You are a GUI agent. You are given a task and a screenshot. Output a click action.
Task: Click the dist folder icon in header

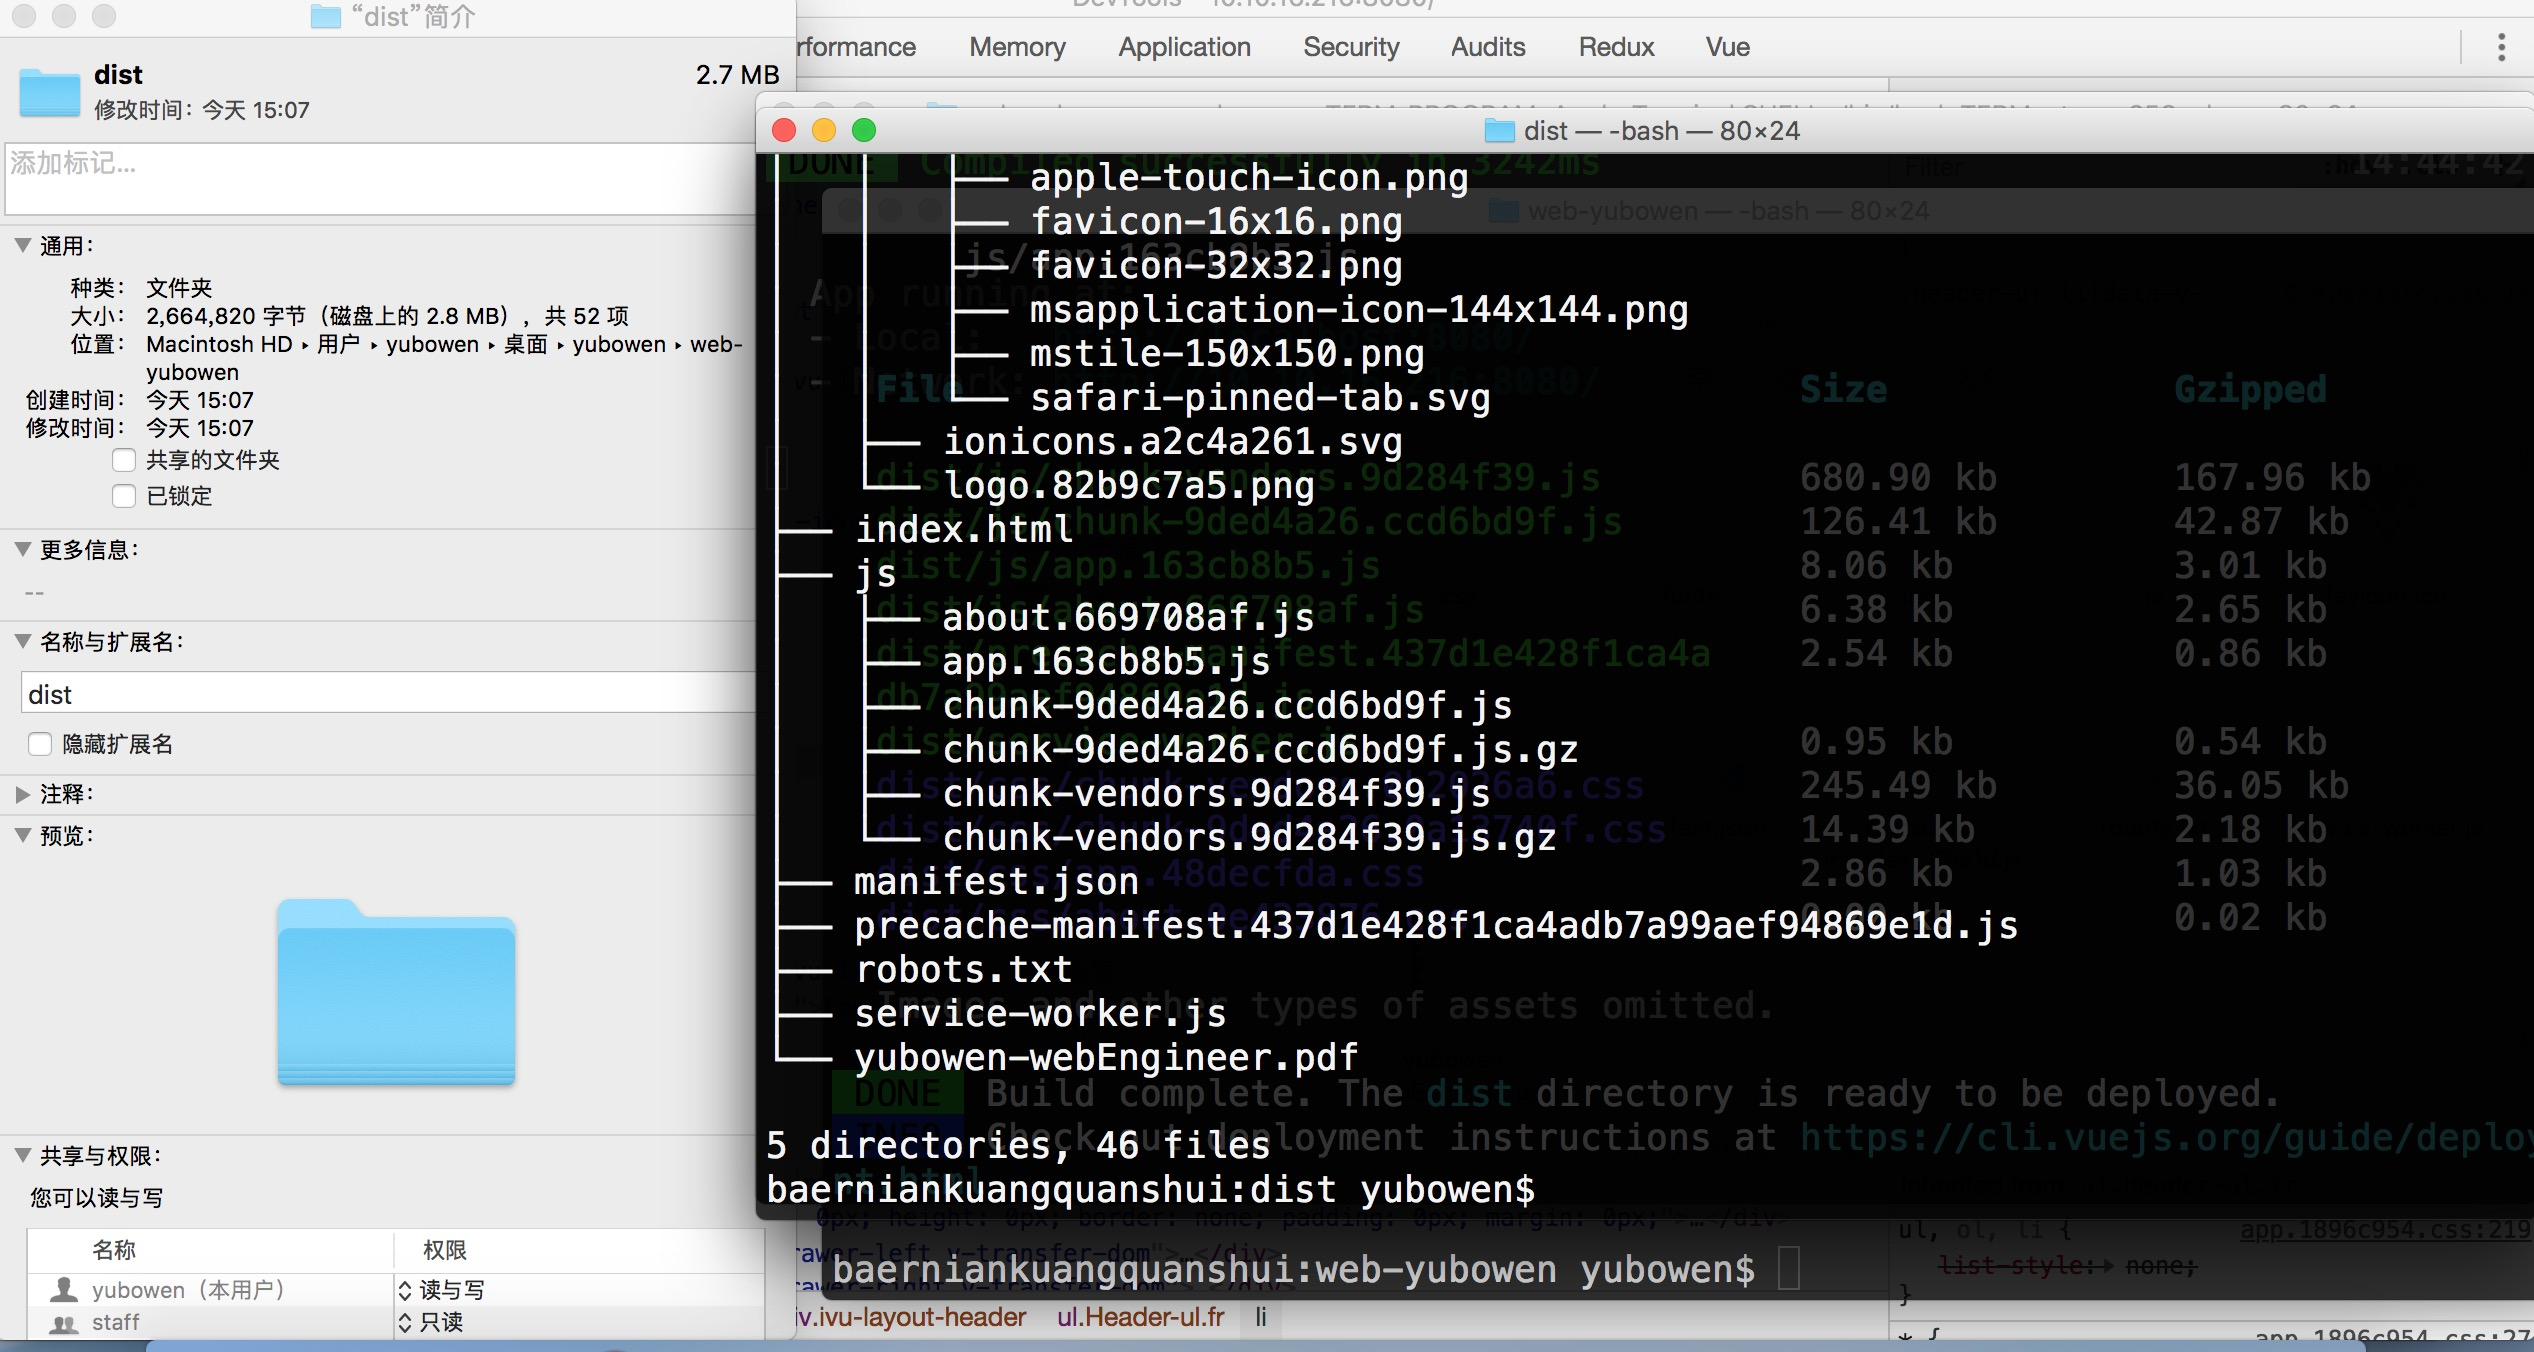click(49, 93)
